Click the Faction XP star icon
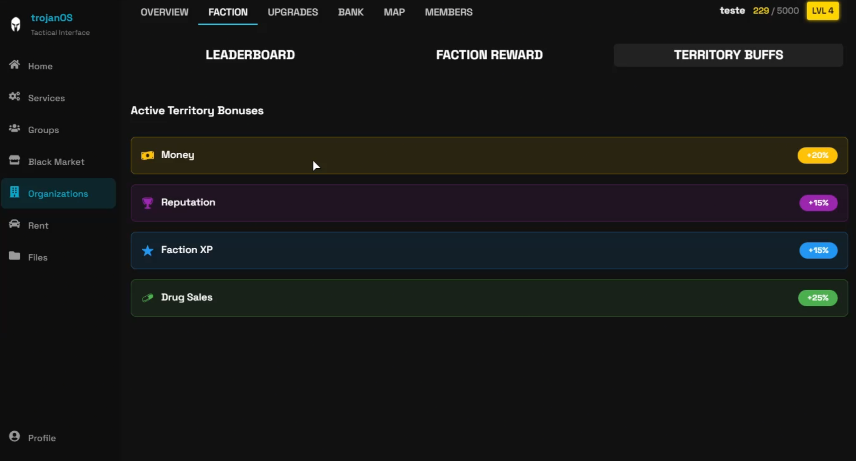The height and width of the screenshot is (461, 856). pos(148,250)
